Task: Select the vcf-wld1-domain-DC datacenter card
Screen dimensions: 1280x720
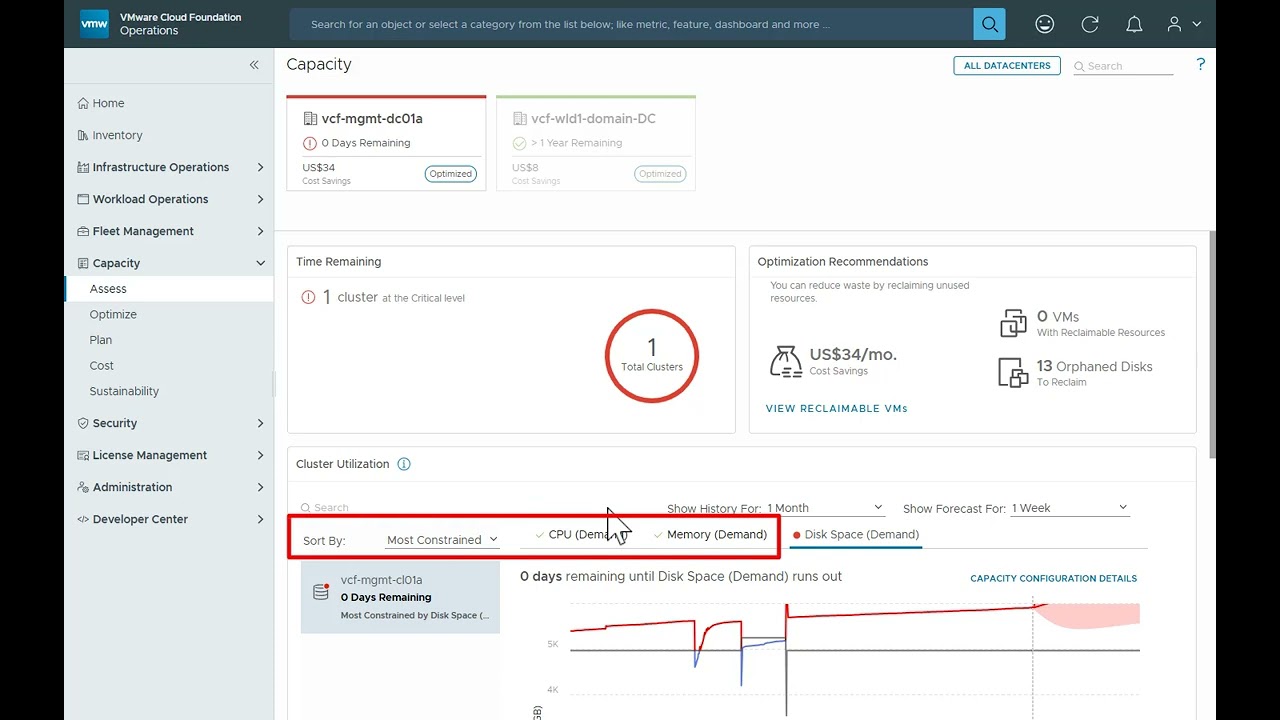Action: pyautogui.click(x=595, y=142)
